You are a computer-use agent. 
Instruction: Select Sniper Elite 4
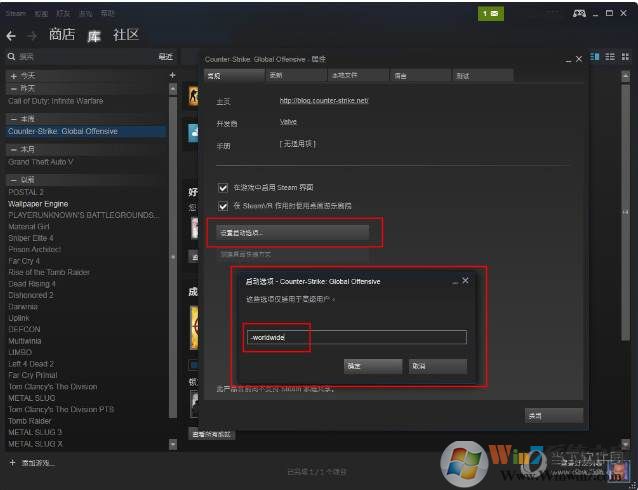tap(31, 238)
